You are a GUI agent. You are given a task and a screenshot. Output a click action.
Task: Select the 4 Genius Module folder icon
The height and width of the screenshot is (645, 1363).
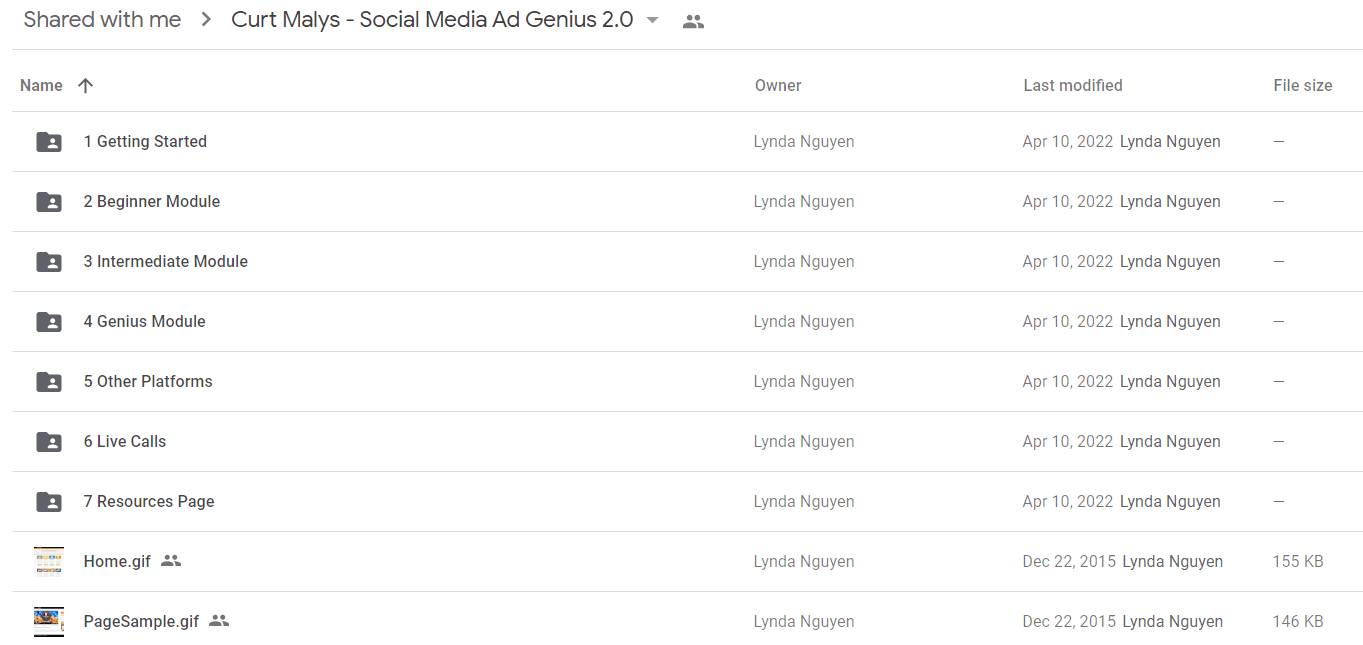click(x=49, y=322)
